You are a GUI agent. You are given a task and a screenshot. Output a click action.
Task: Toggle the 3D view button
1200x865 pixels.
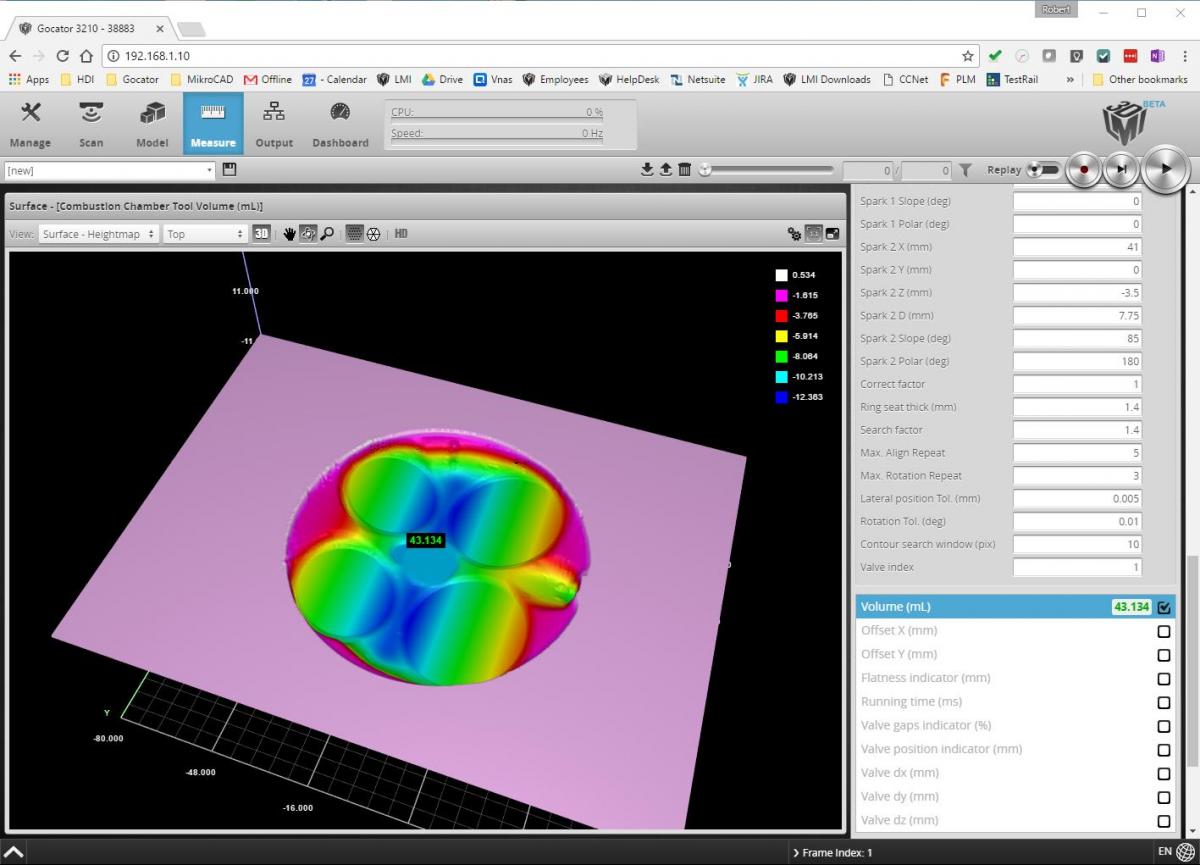tap(261, 234)
